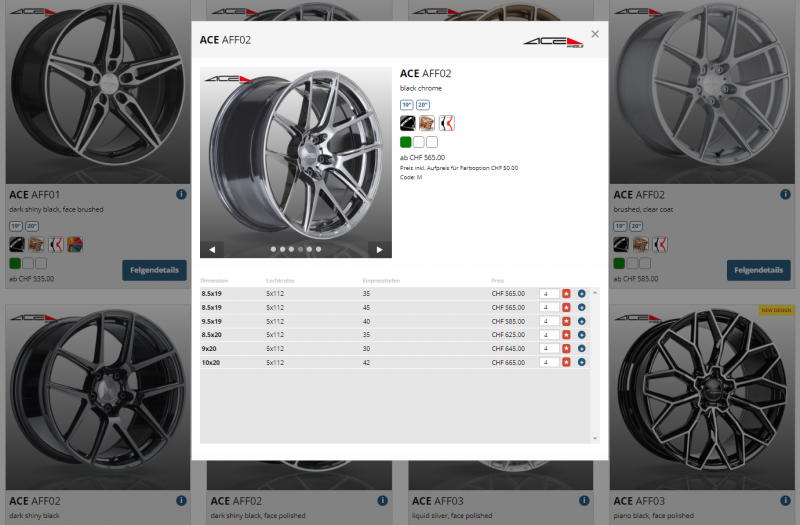Image resolution: width=800 pixels, height=525 pixels.
Task: Show next wheel image in dialog carousel
Action: click(380, 249)
